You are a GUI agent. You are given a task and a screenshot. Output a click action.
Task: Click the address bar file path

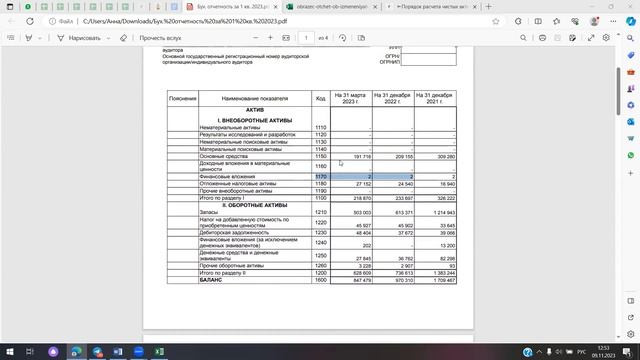tap(185, 21)
